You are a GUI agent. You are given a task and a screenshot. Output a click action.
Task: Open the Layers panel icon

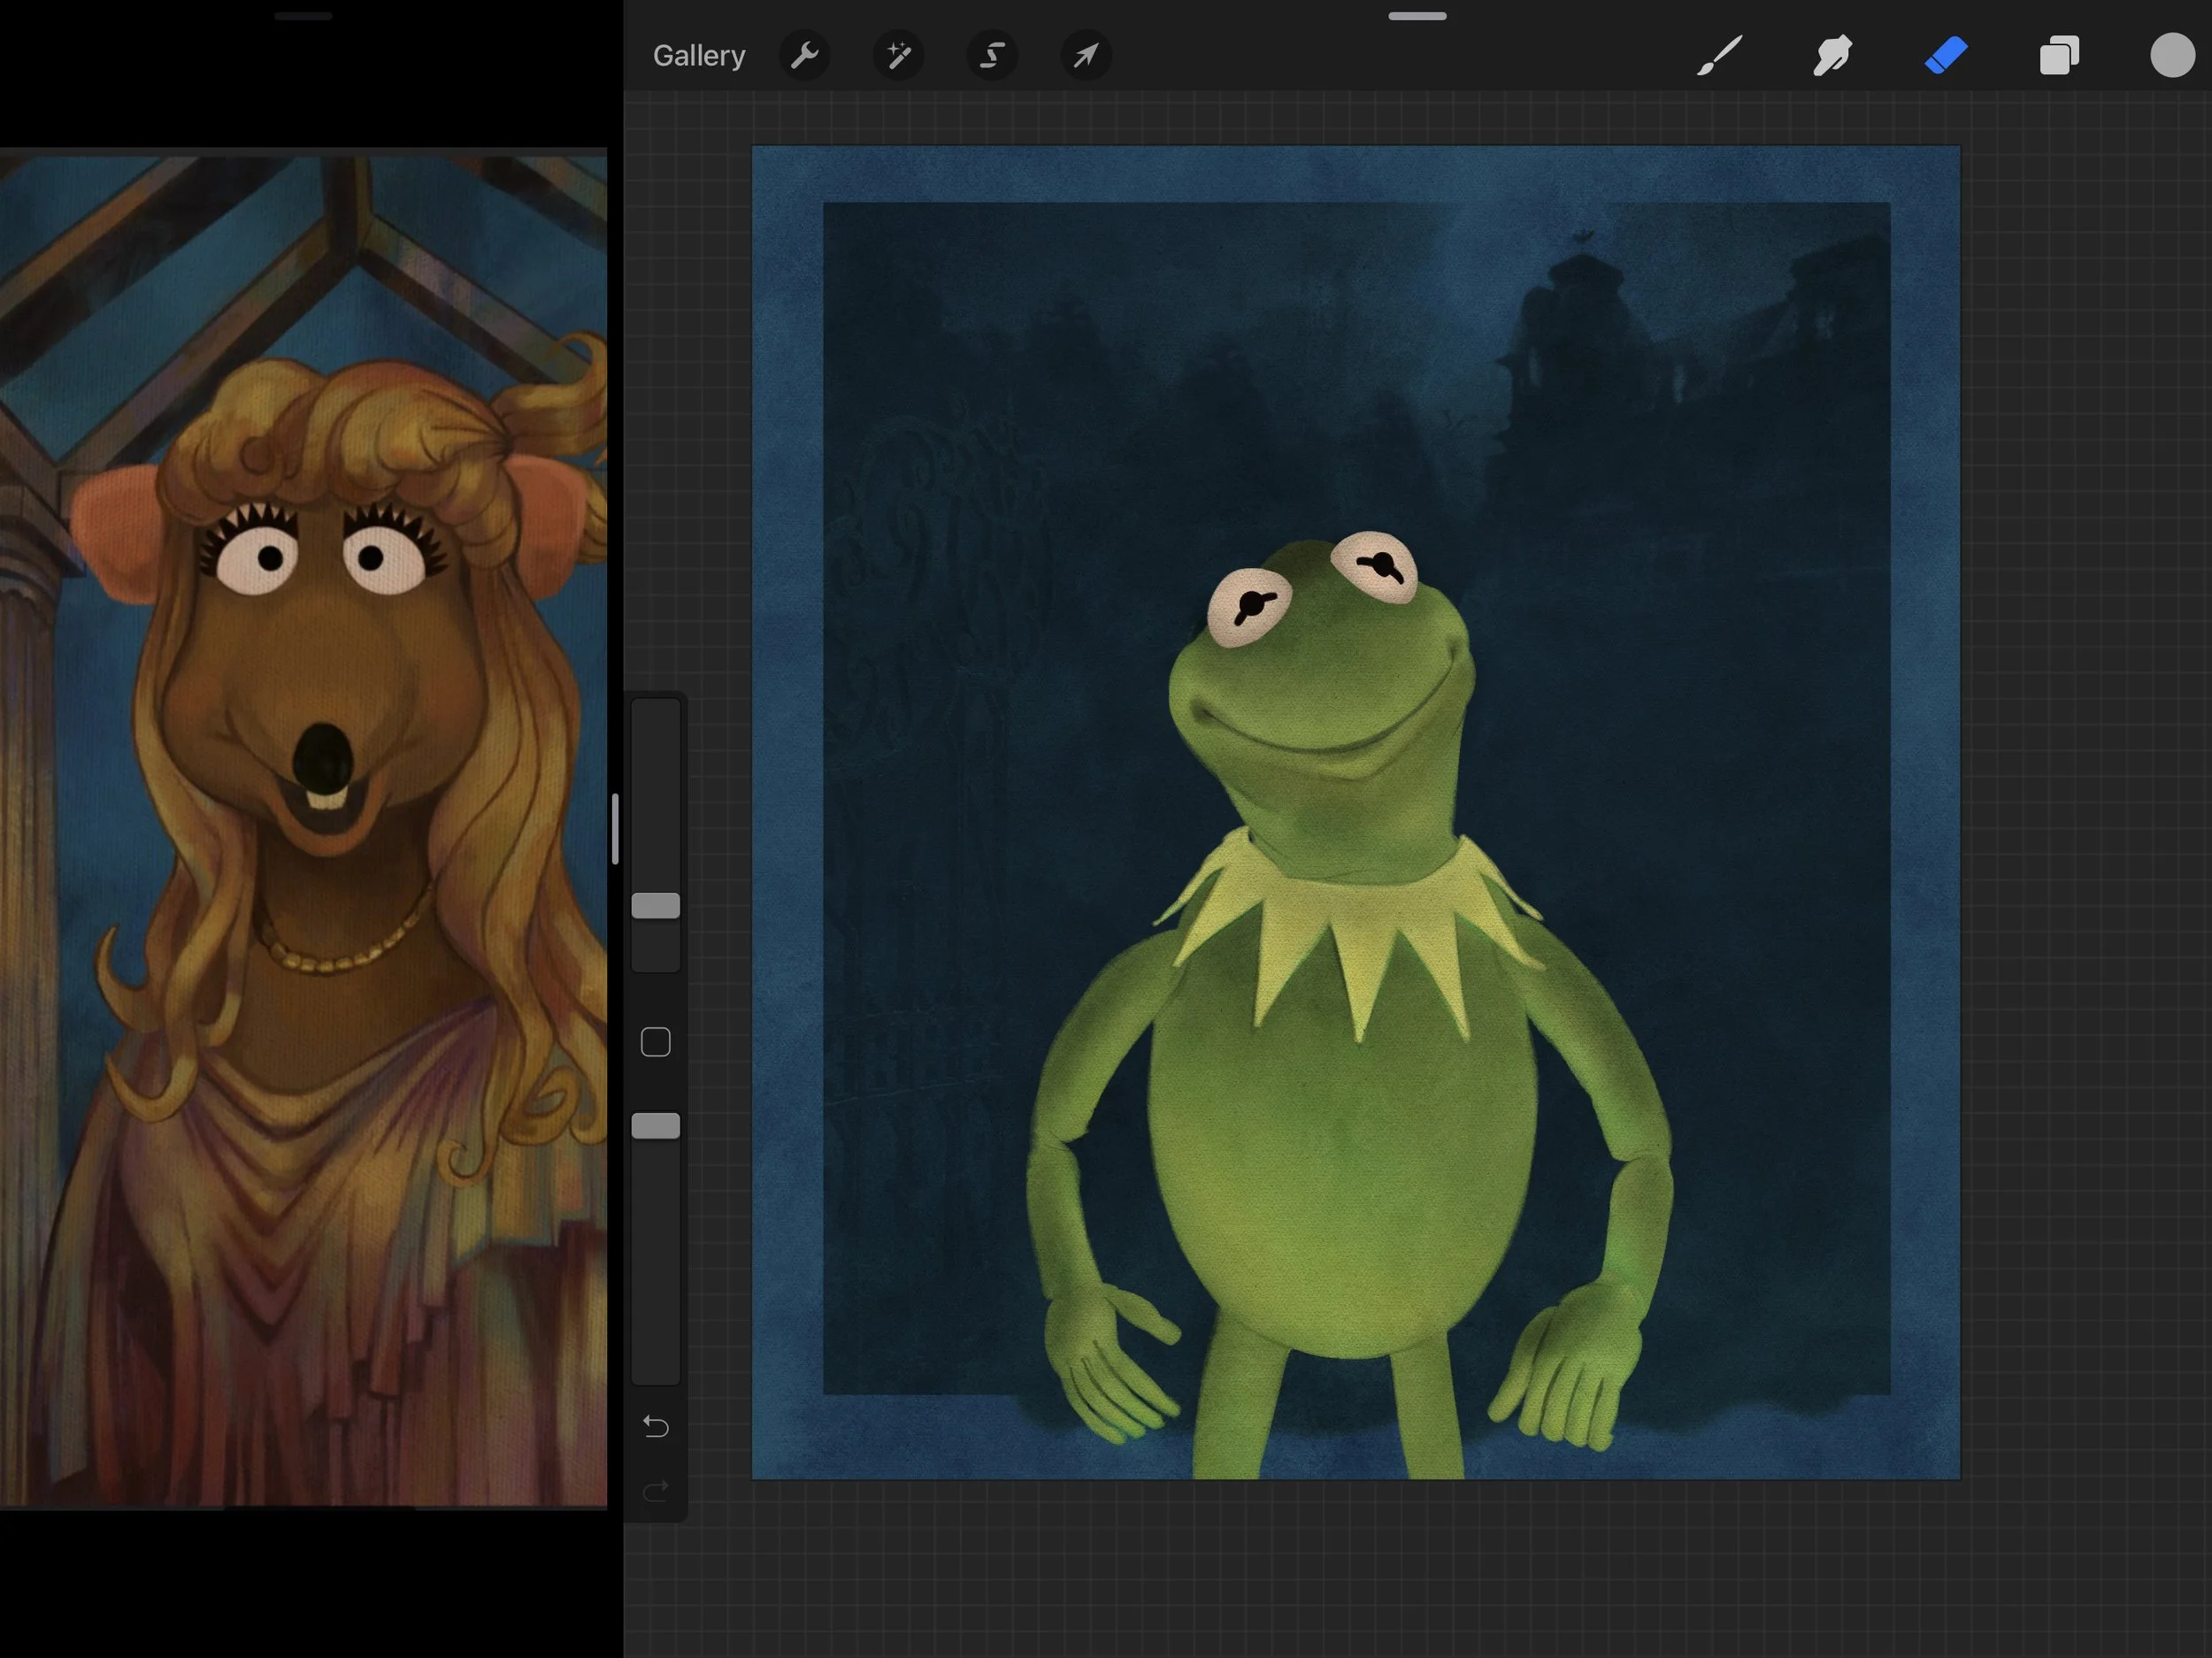pyautogui.click(x=2059, y=55)
